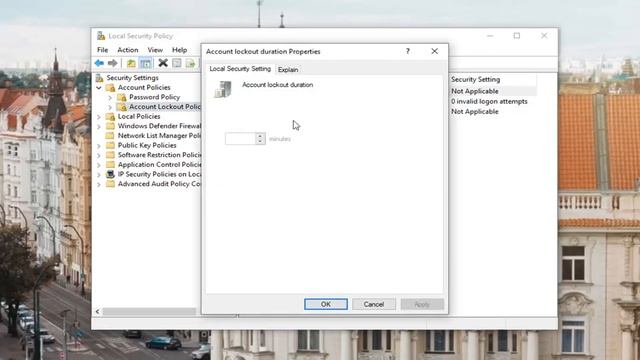Select the Local Security Setting tab
The width and height of the screenshot is (640, 360).
tap(240, 69)
